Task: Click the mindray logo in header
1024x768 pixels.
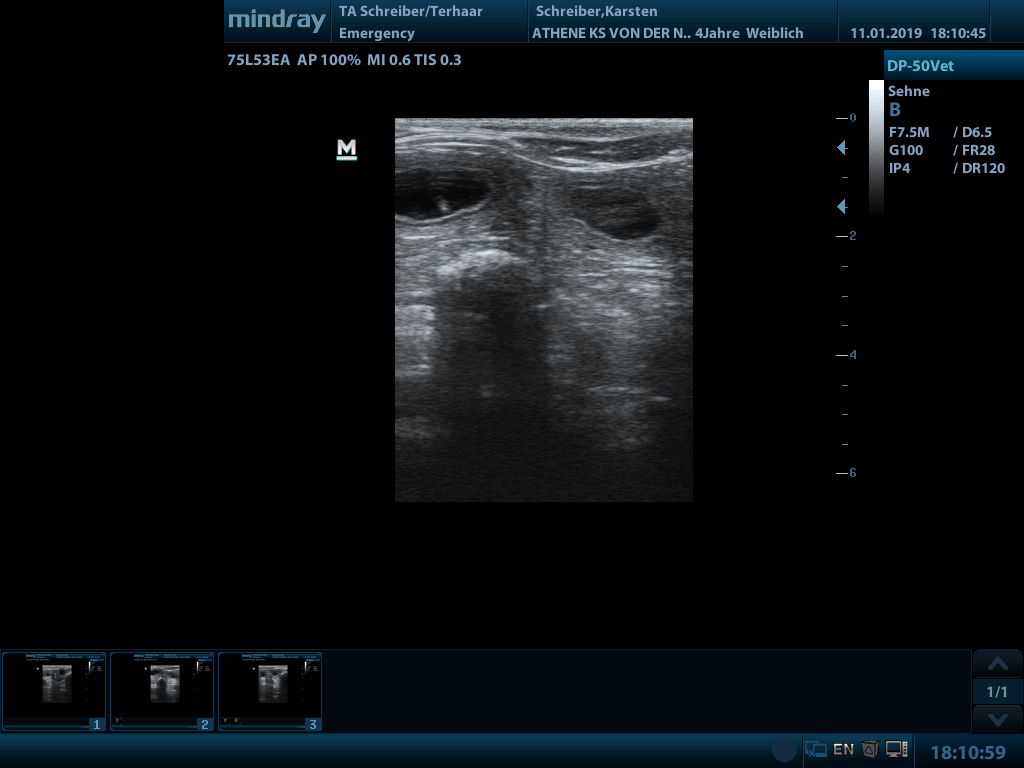Action: 277,21
